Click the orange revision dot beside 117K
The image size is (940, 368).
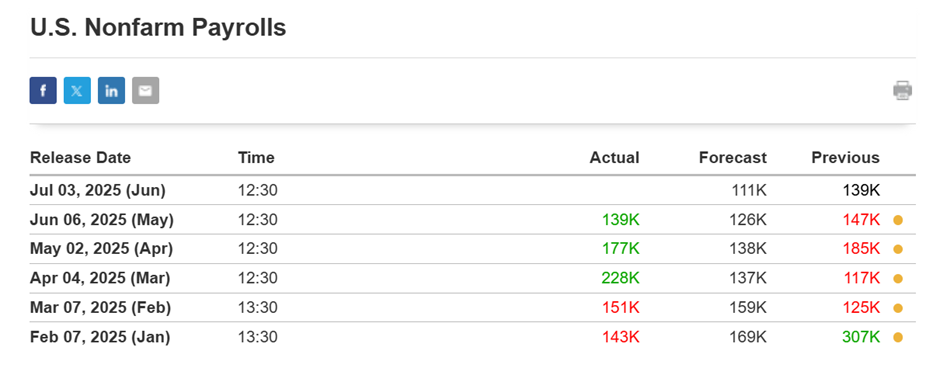point(897,279)
